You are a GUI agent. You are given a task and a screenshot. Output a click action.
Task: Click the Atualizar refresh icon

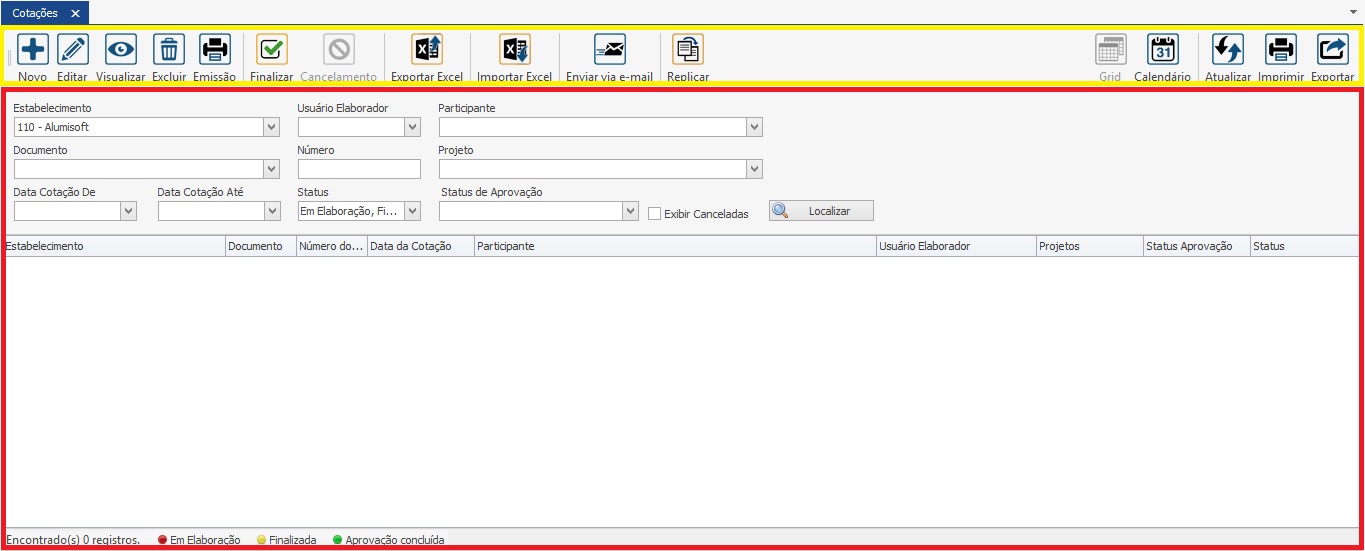point(1227,50)
